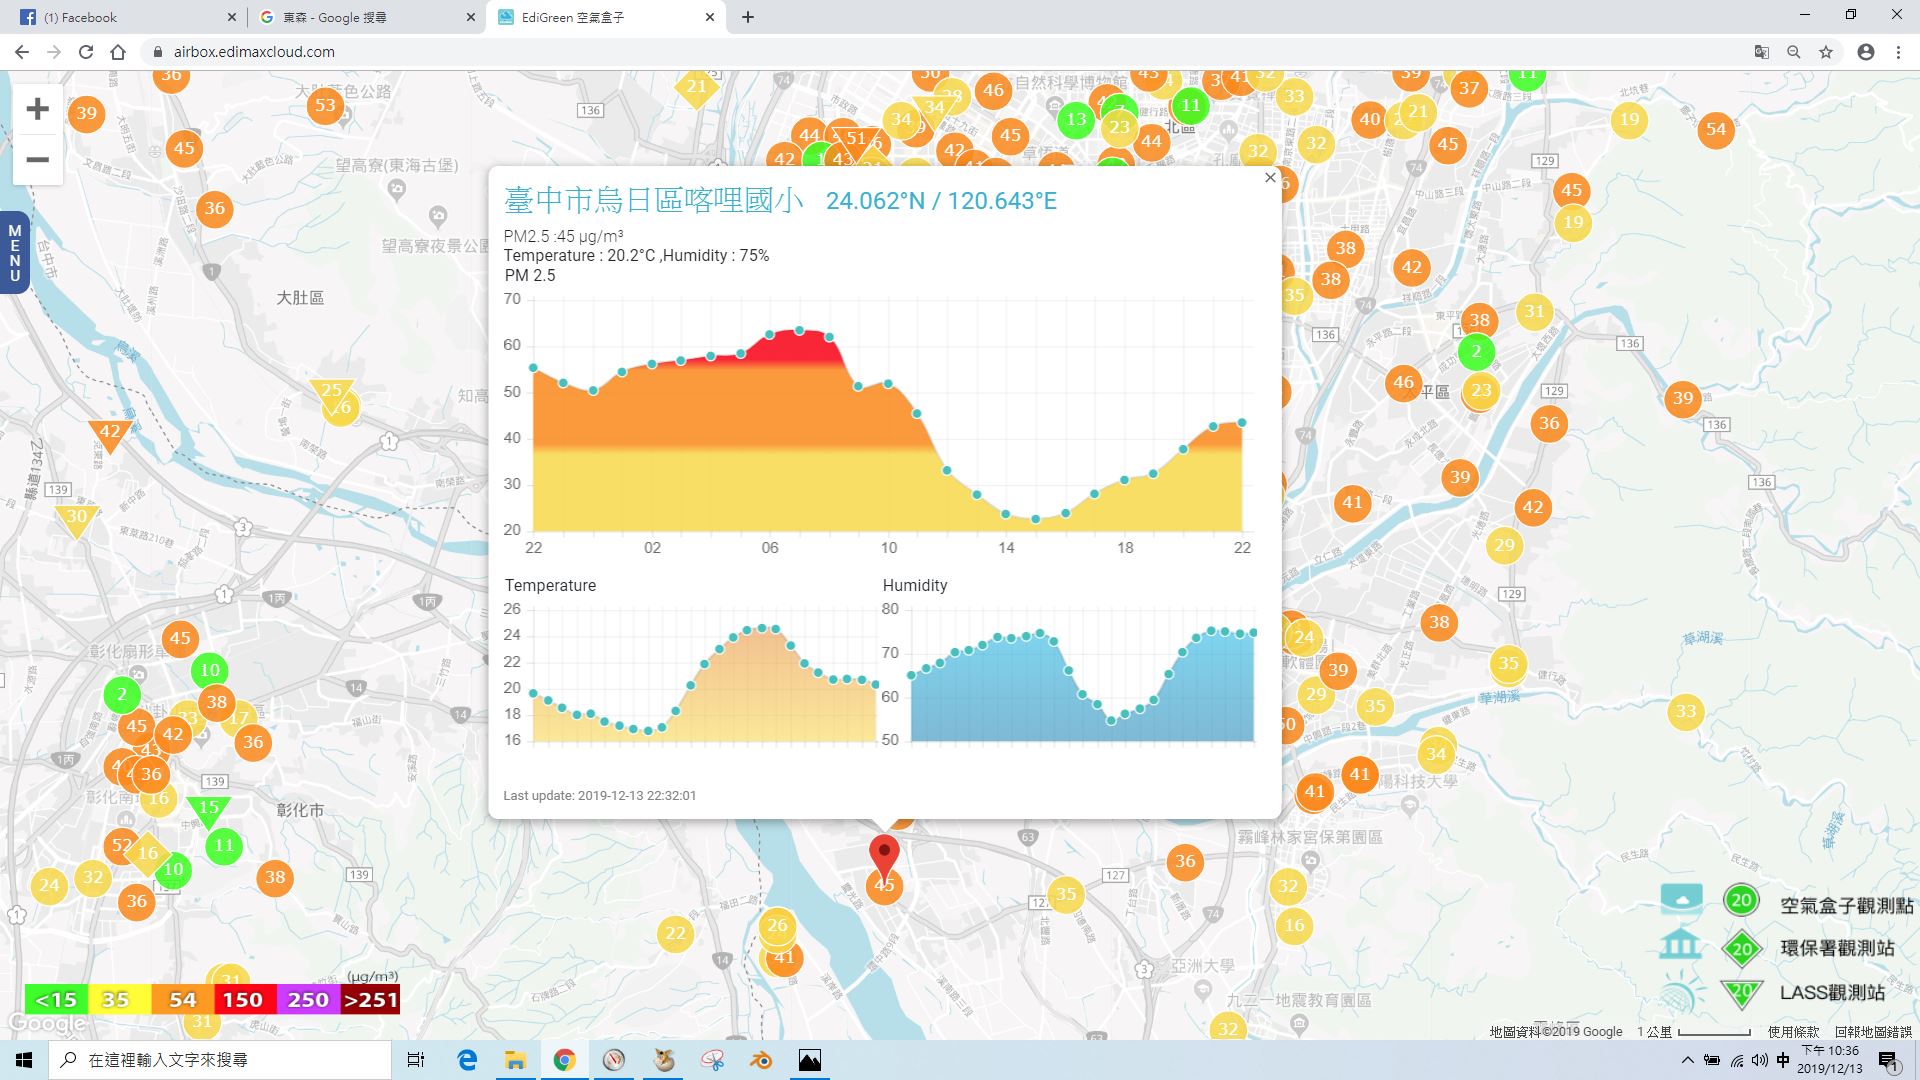
Task: Select the orange marker 53 near 大肚
Action: coord(325,105)
